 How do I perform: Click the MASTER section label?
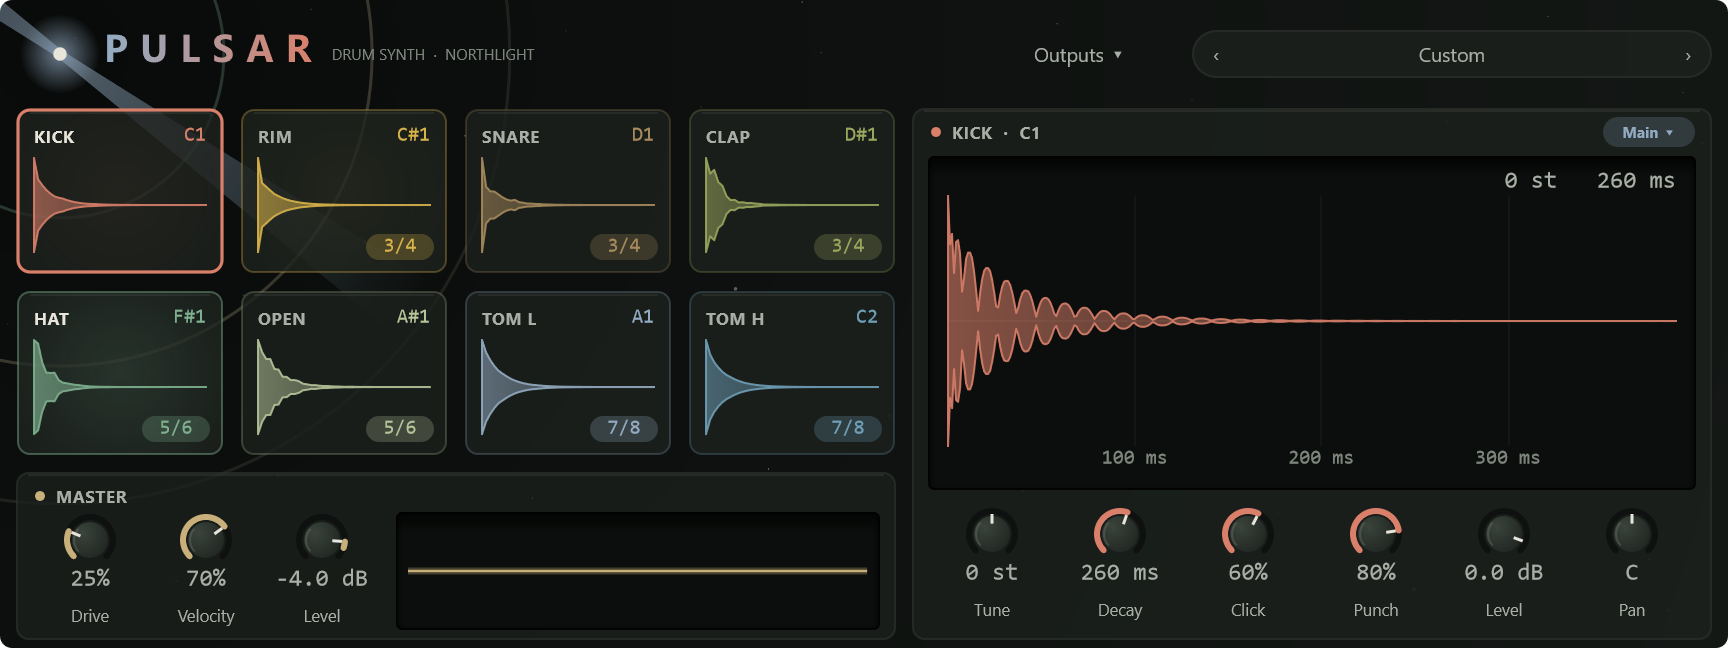tap(91, 497)
